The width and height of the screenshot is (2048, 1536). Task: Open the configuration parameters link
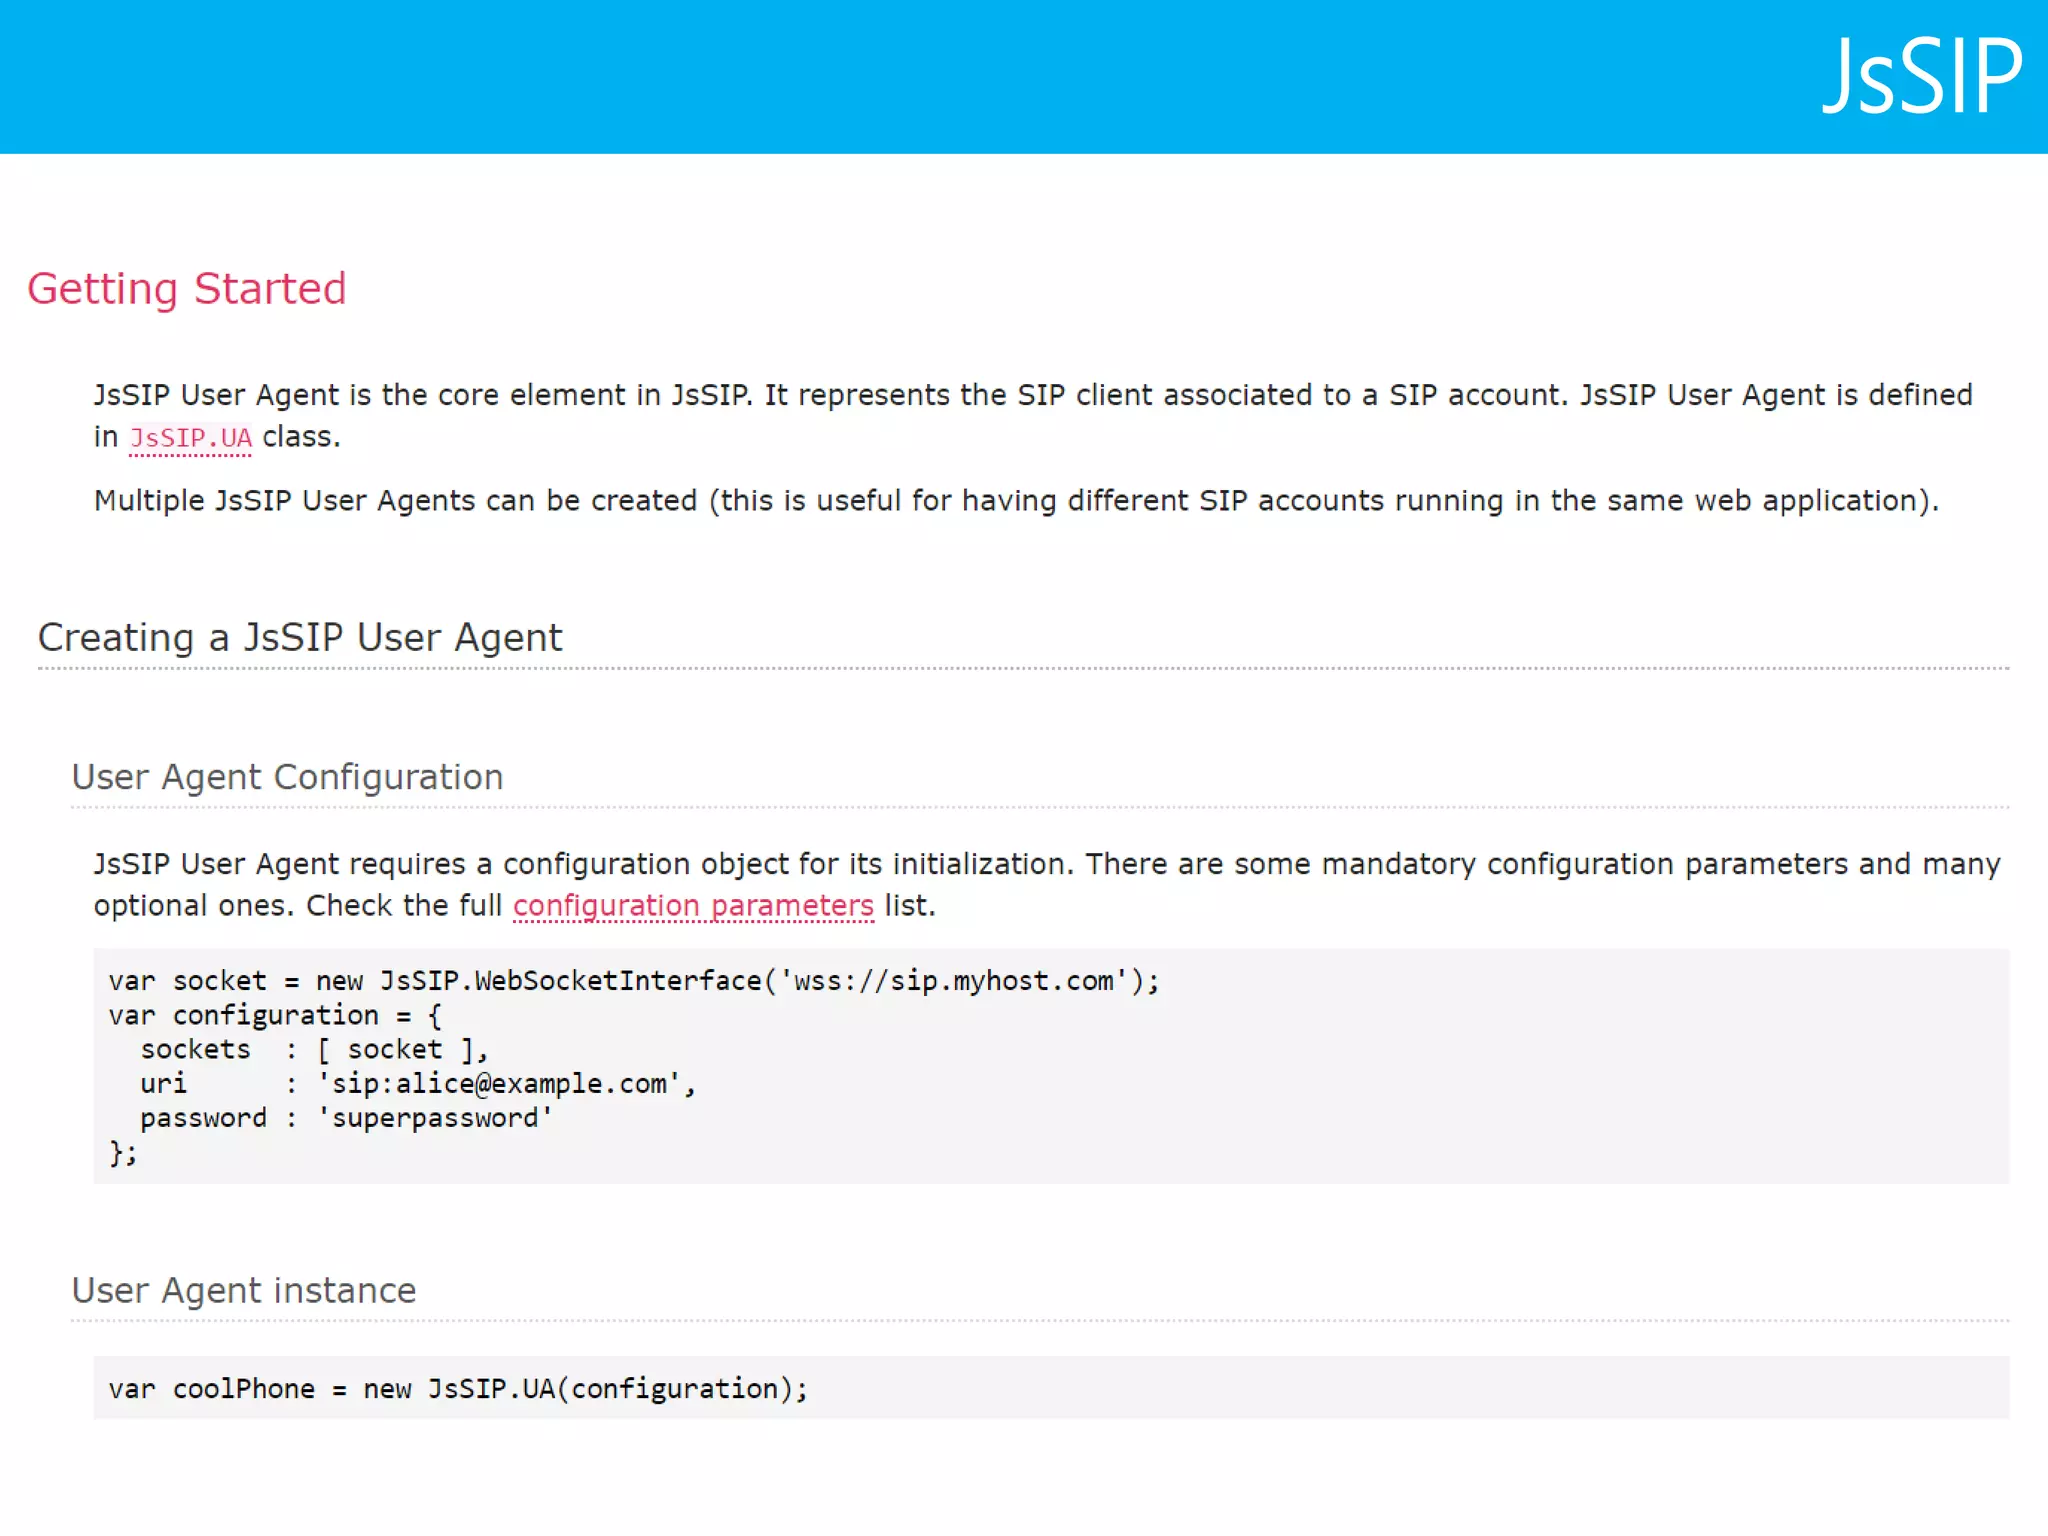pos(693,906)
